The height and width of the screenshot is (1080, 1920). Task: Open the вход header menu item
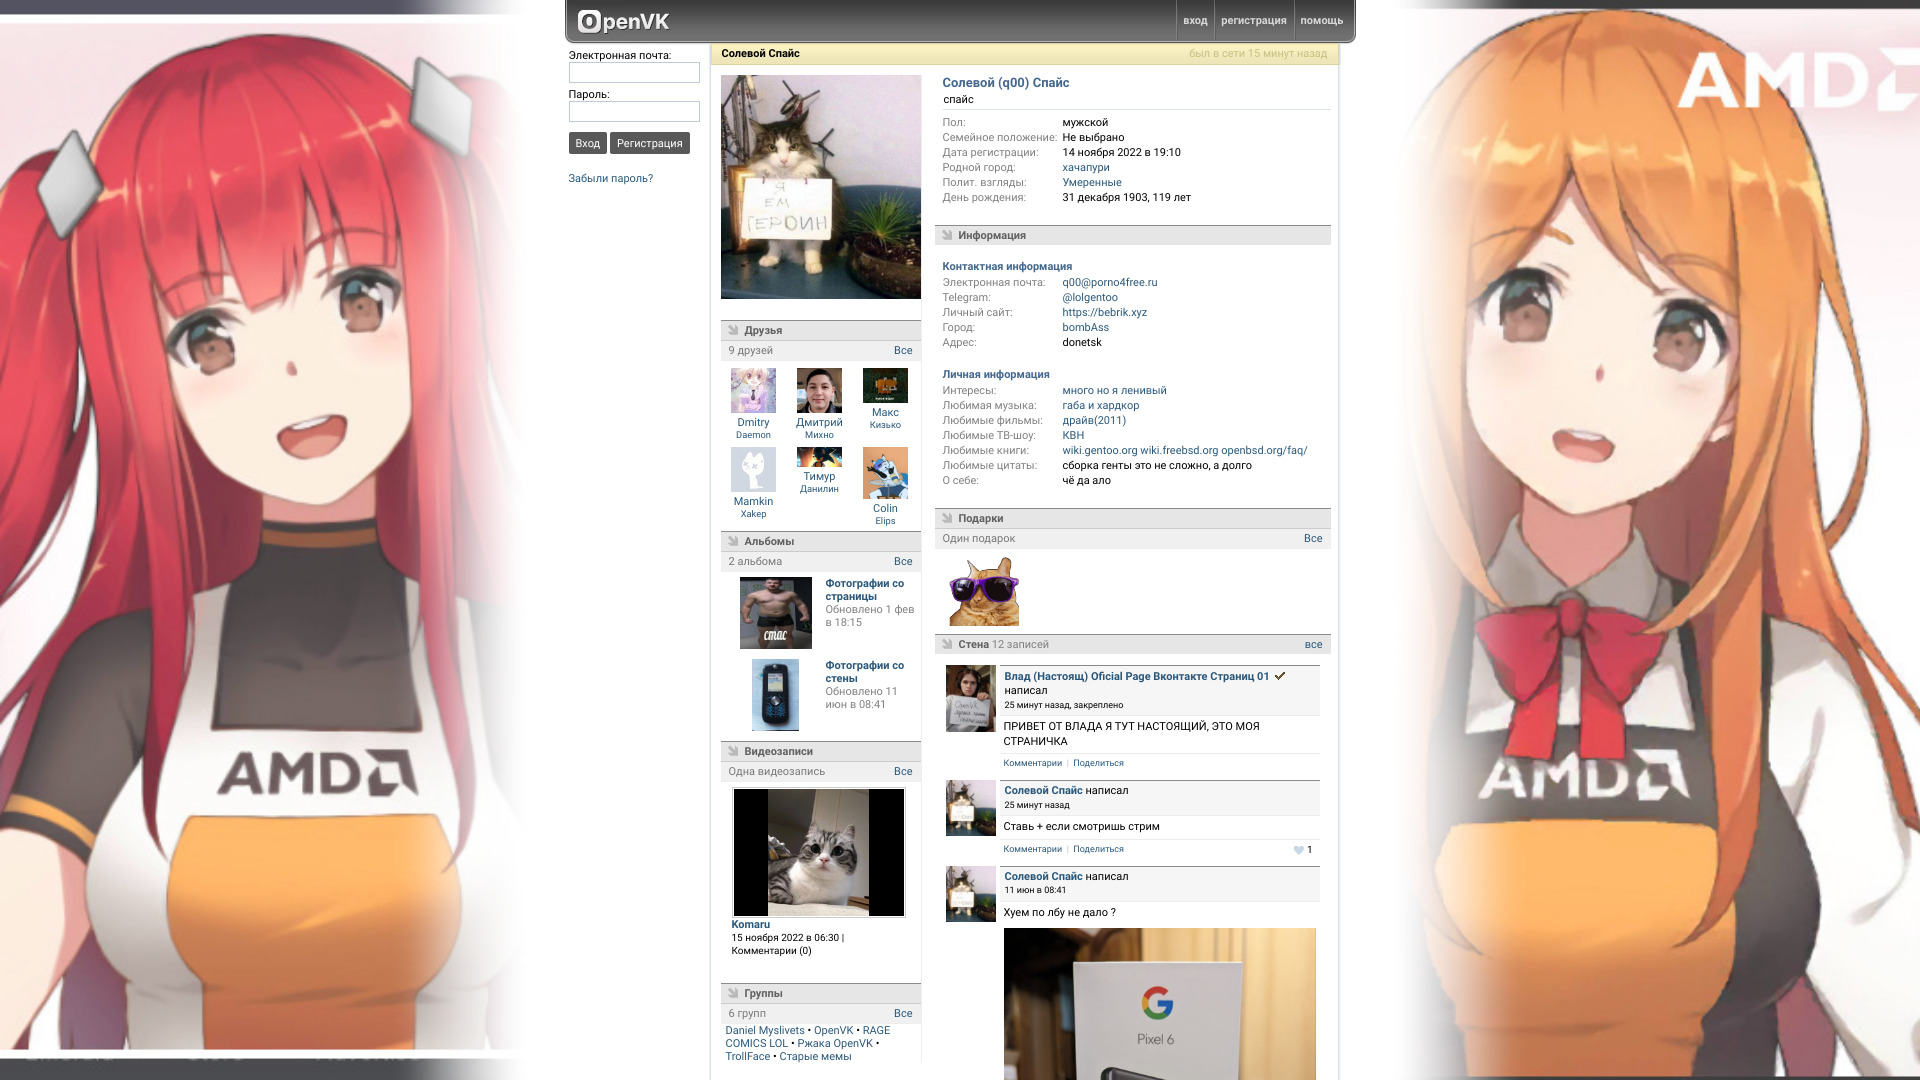(1195, 21)
